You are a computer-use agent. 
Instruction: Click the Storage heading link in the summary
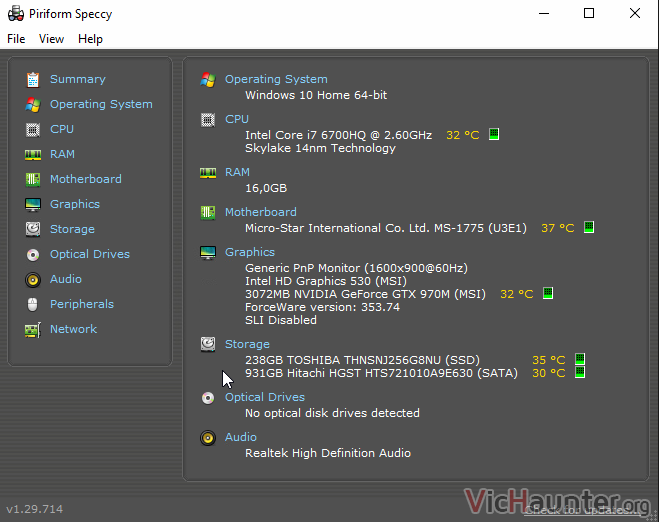tap(247, 344)
